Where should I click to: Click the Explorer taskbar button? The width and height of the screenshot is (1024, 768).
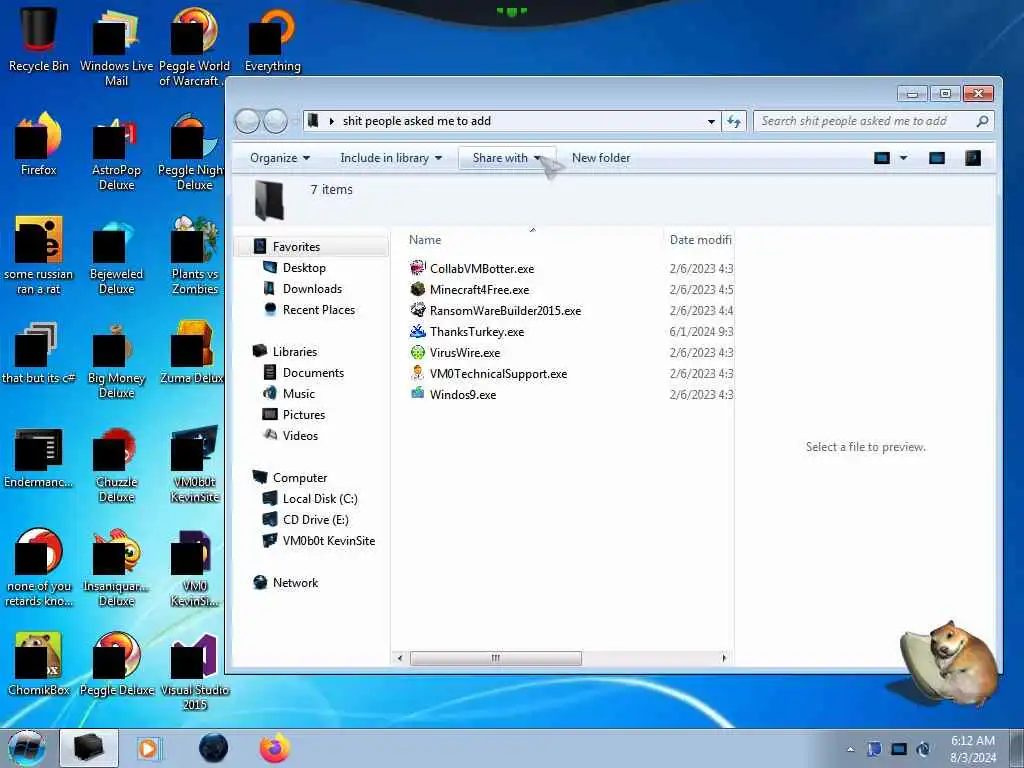89,748
